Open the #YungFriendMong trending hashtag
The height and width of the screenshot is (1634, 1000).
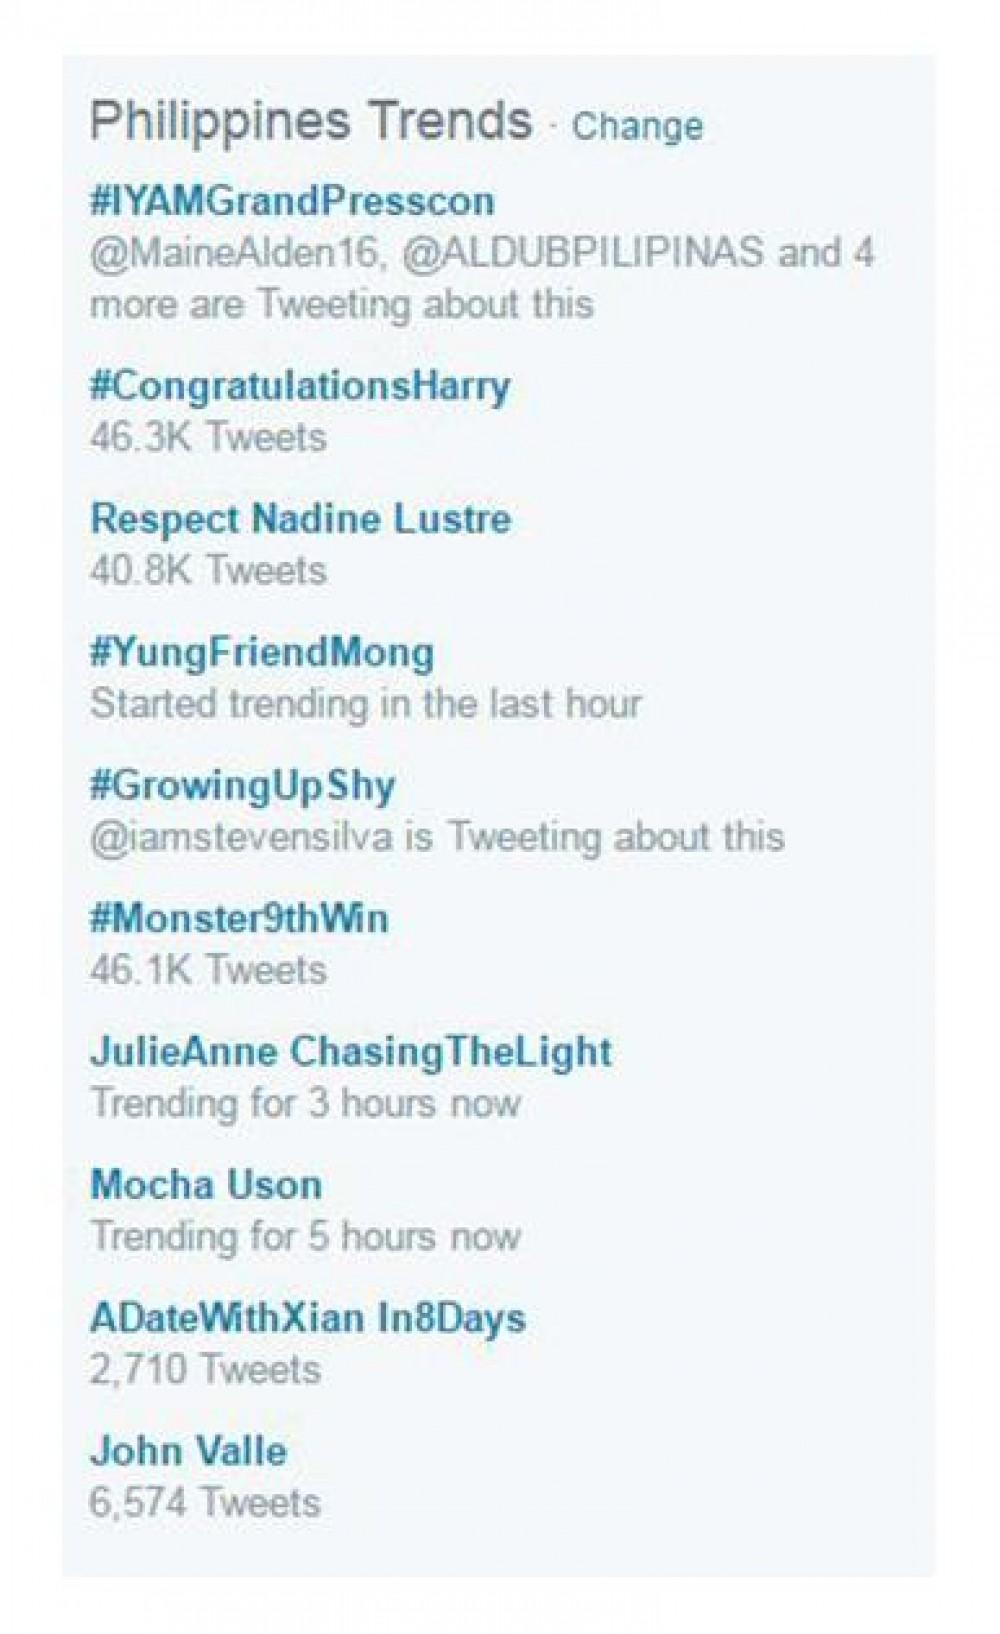coord(262,652)
